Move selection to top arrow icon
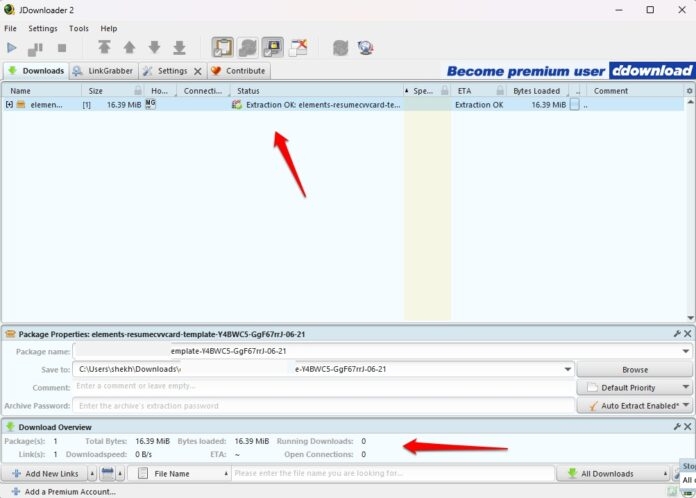The height and width of the screenshot is (498, 696). coord(104,47)
